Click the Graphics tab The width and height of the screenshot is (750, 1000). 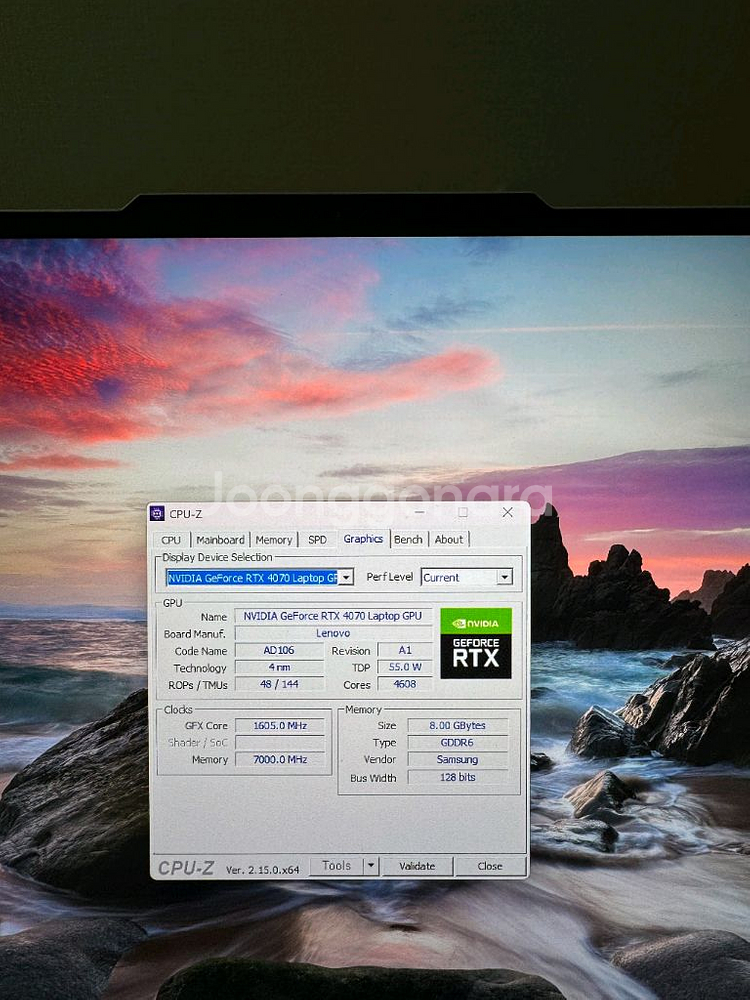363,538
